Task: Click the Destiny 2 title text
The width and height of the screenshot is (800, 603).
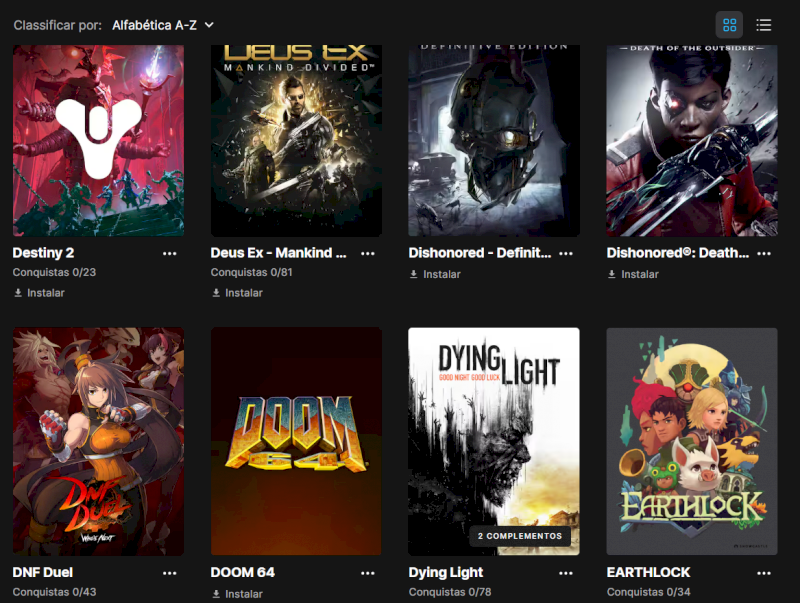Action: 43,253
